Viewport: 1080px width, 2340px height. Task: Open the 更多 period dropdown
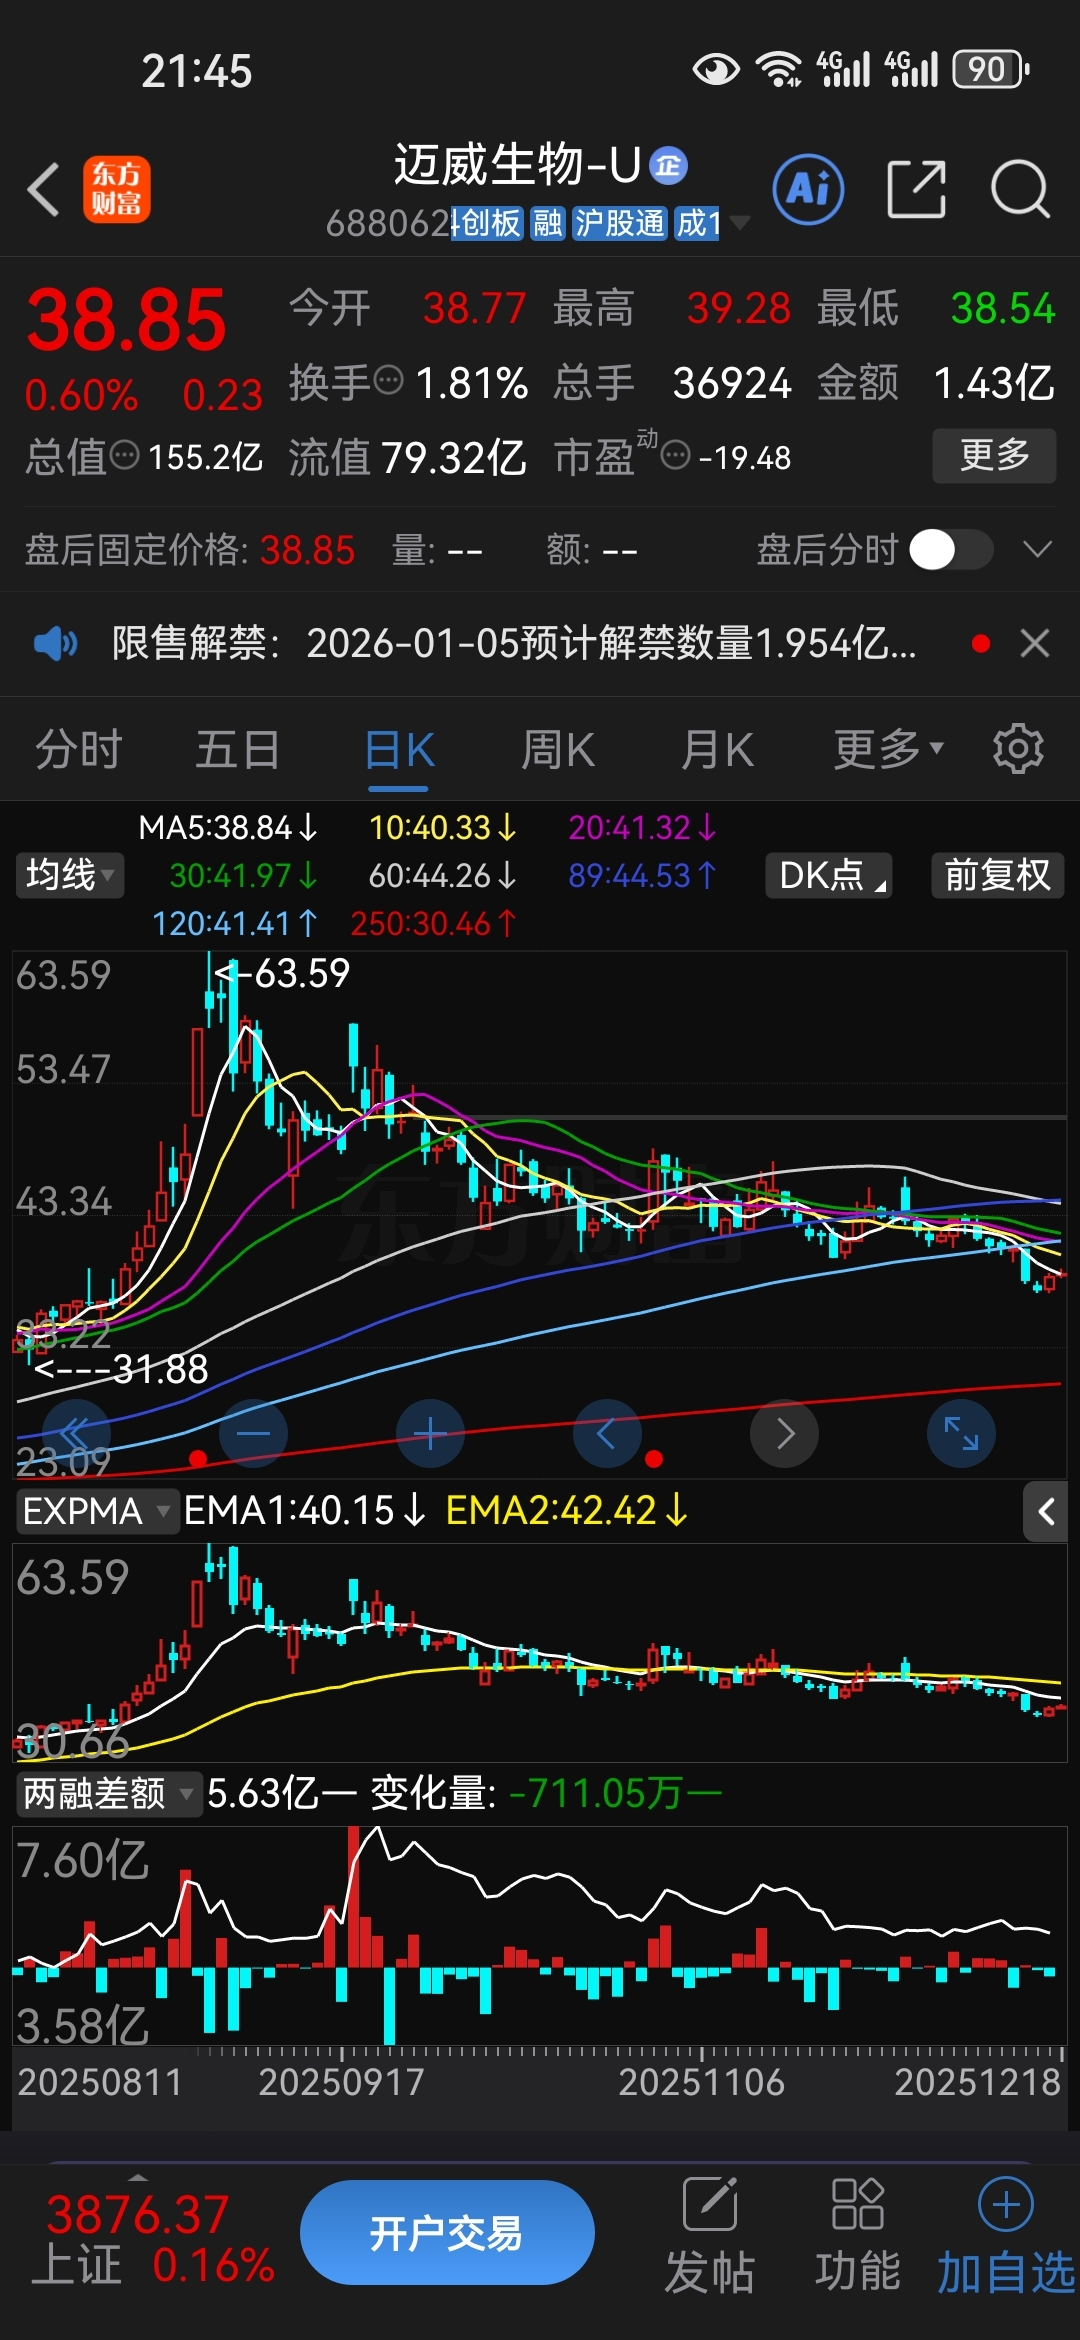889,749
